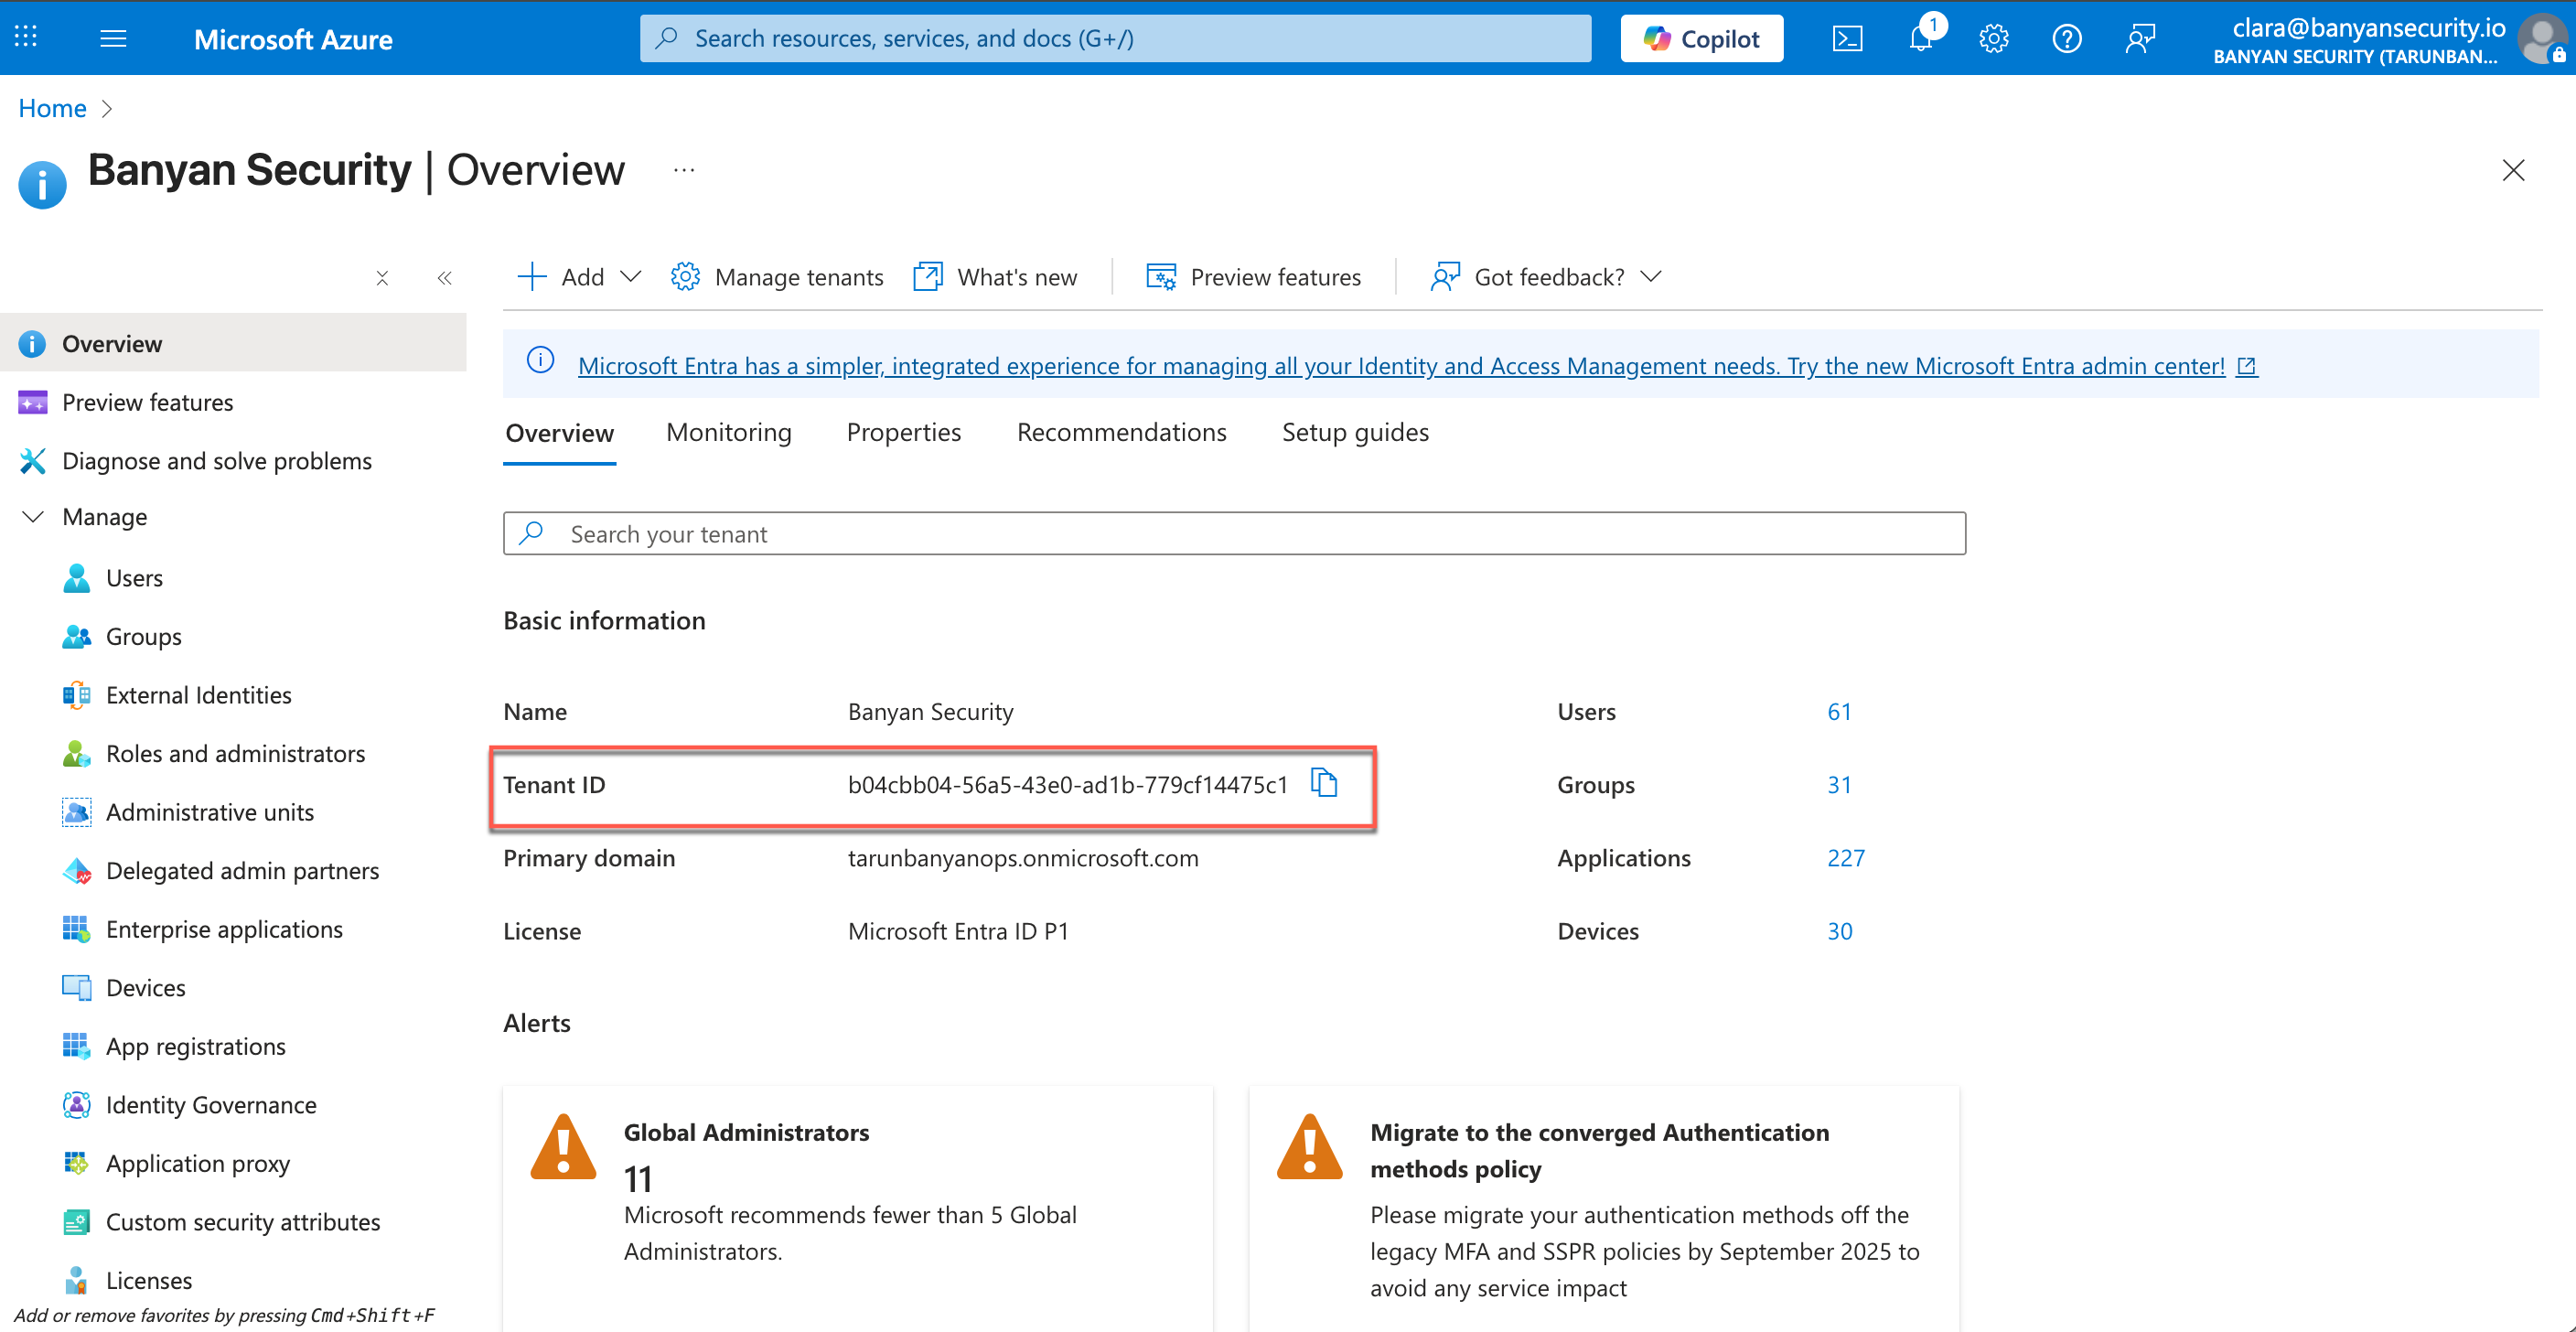
Task: Open the Microsoft Entra admin center link
Action: point(1400,366)
